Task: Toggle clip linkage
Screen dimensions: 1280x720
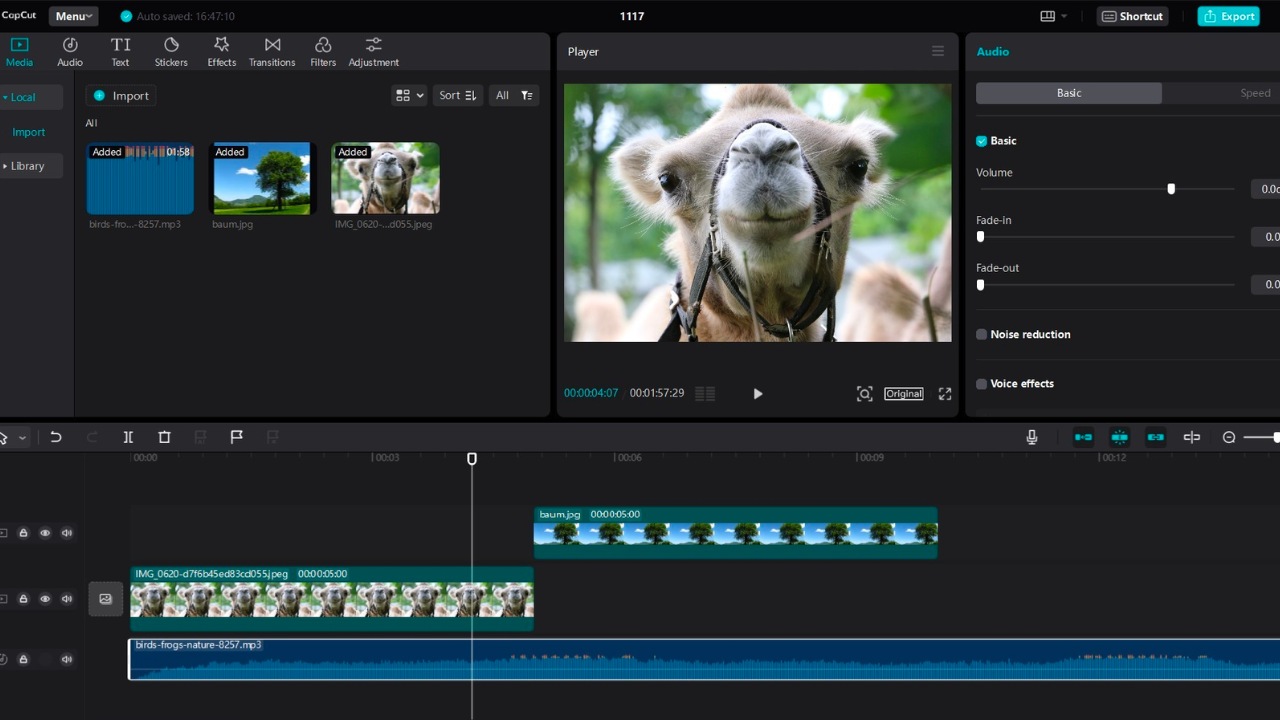Action: point(1155,437)
